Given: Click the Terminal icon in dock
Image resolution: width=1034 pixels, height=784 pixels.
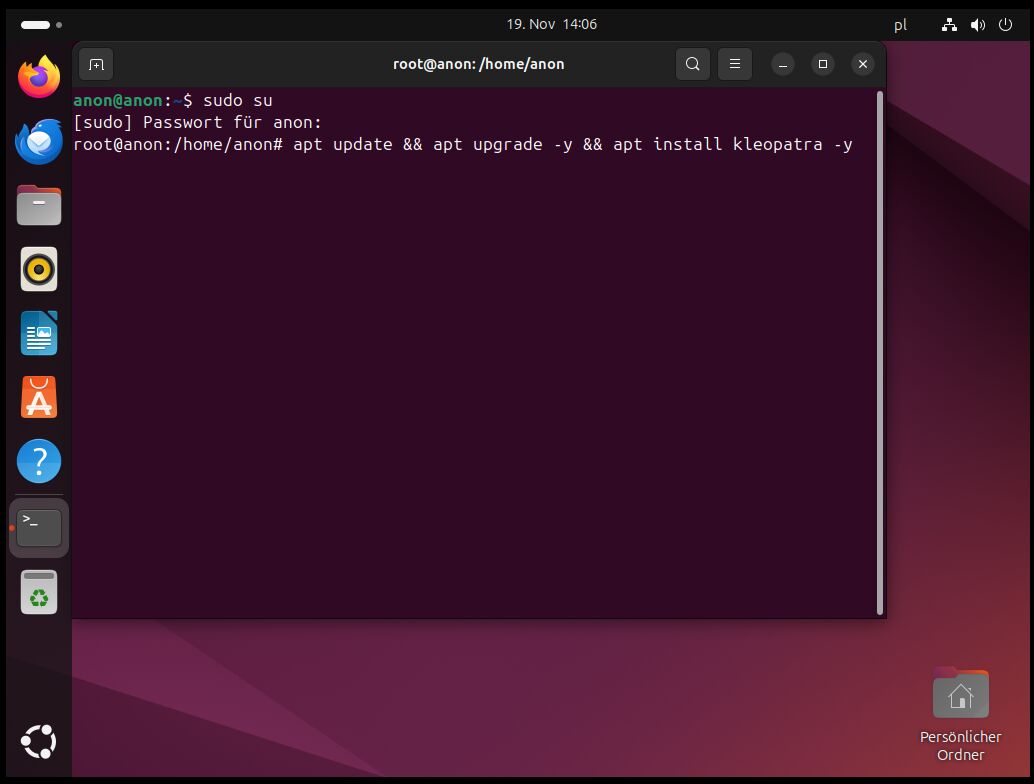Looking at the screenshot, I should [39, 527].
